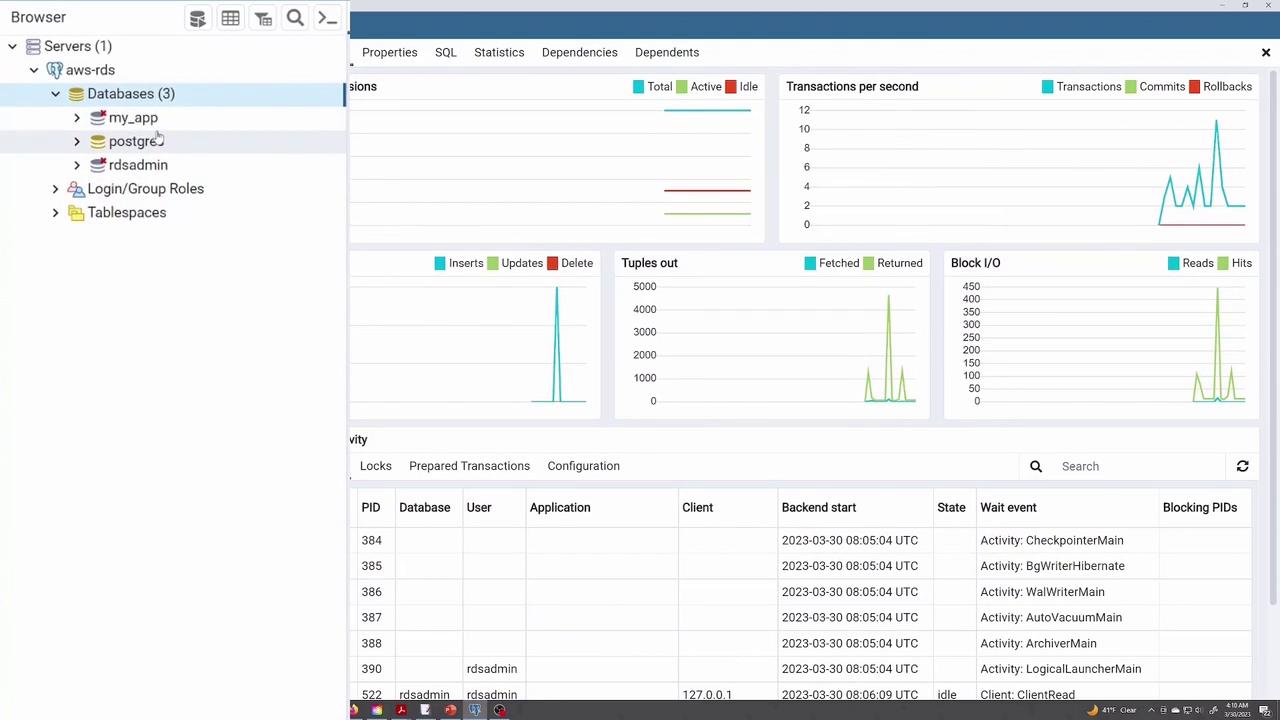Switch to the Statistics tab
The width and height of the screenshot is (1280, 720).
[499, 52]
